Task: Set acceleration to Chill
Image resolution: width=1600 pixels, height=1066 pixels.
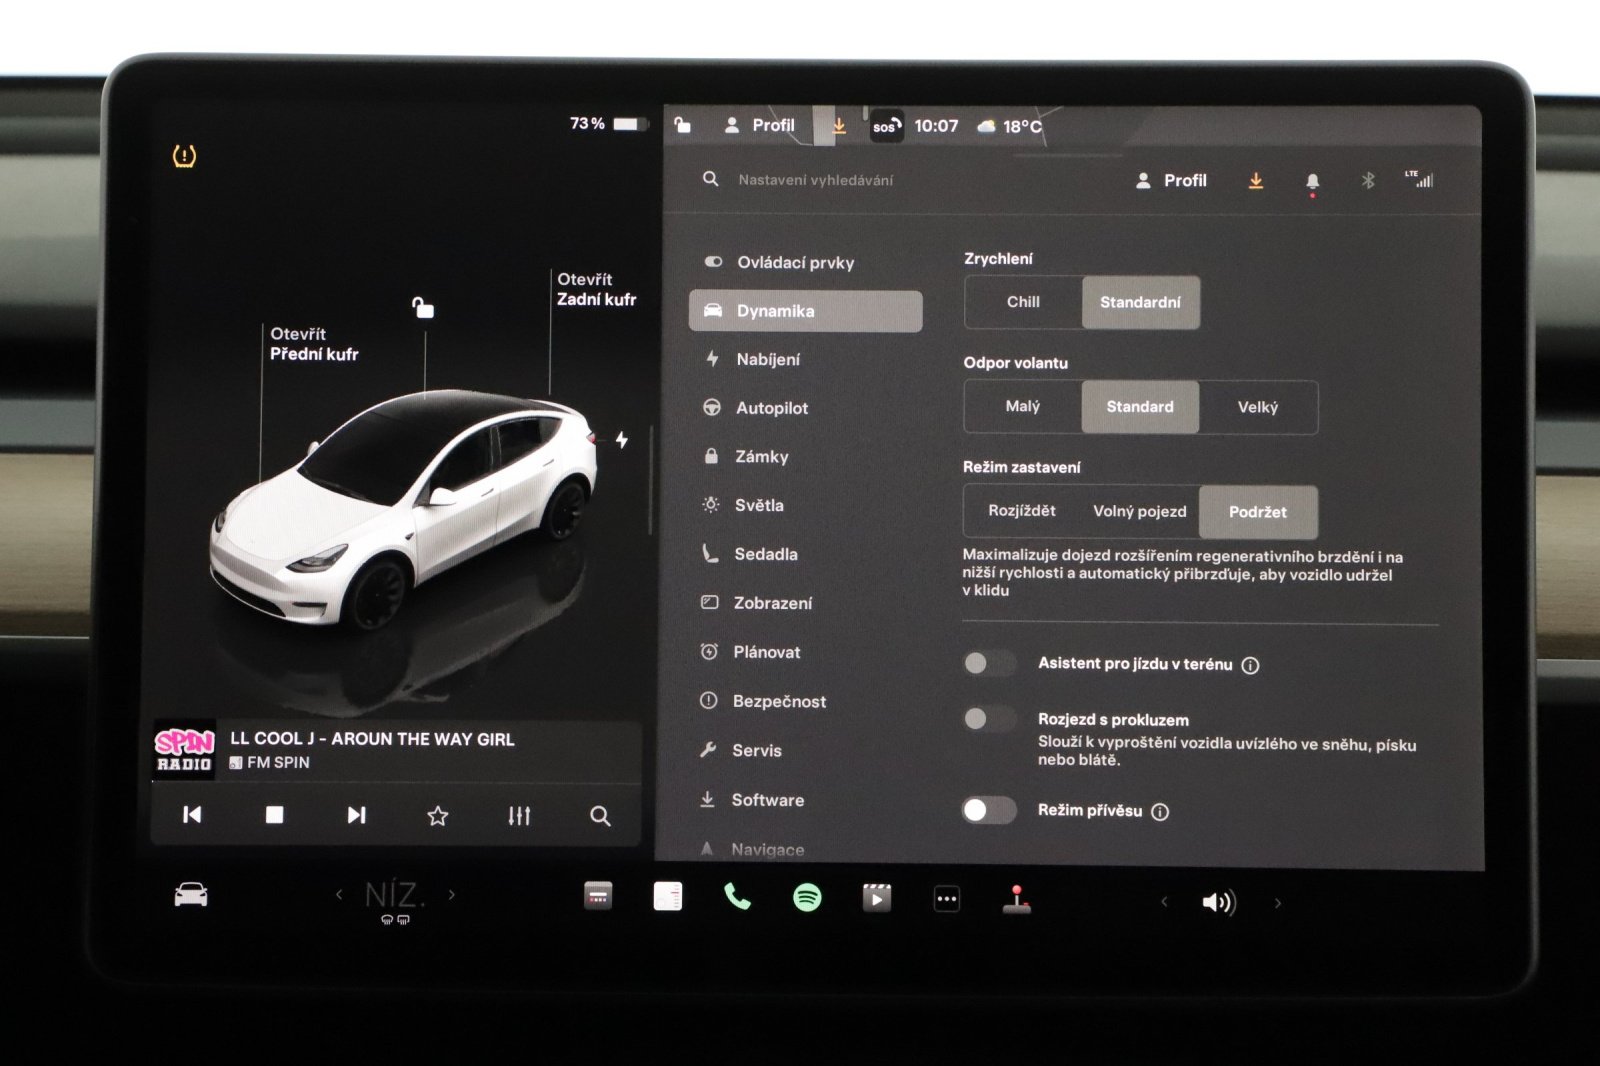Action: pyautogui.click(x=1023, y=302)
